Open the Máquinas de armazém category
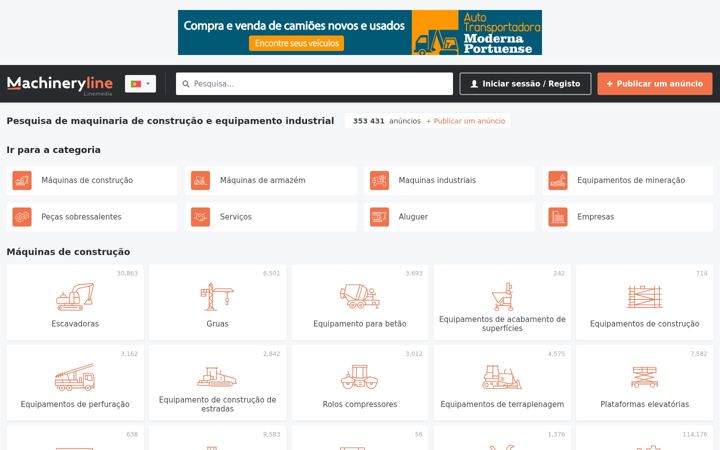Screen dimensions: 720x450 click(263, 180)
